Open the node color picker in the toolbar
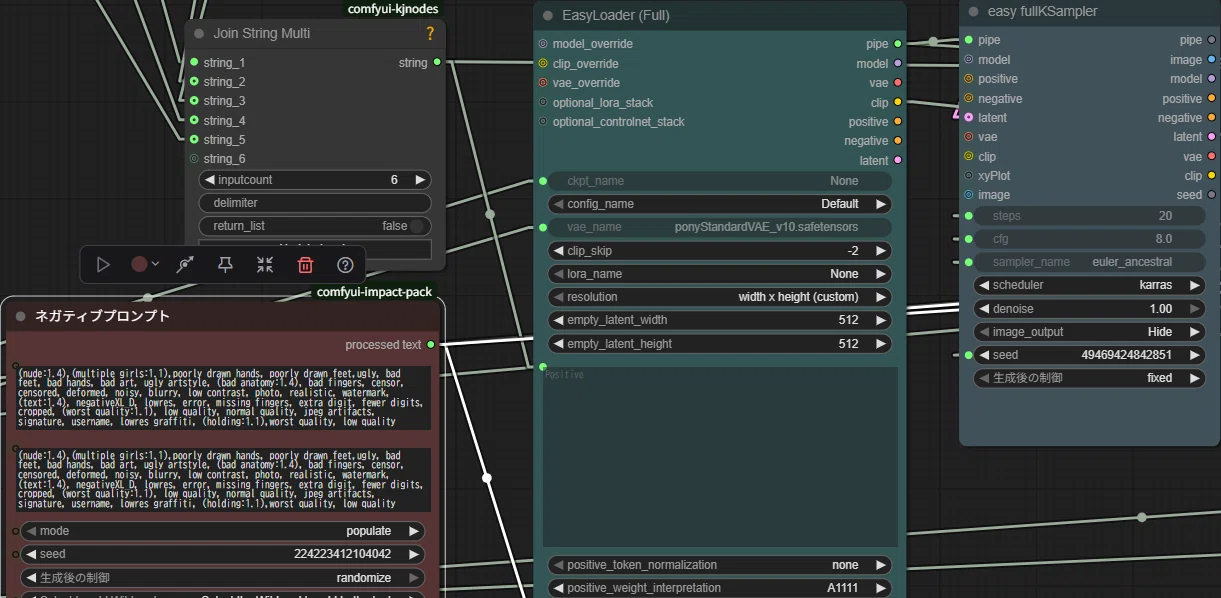Viewport: 1221px width, 598px height. pos(145,265)
